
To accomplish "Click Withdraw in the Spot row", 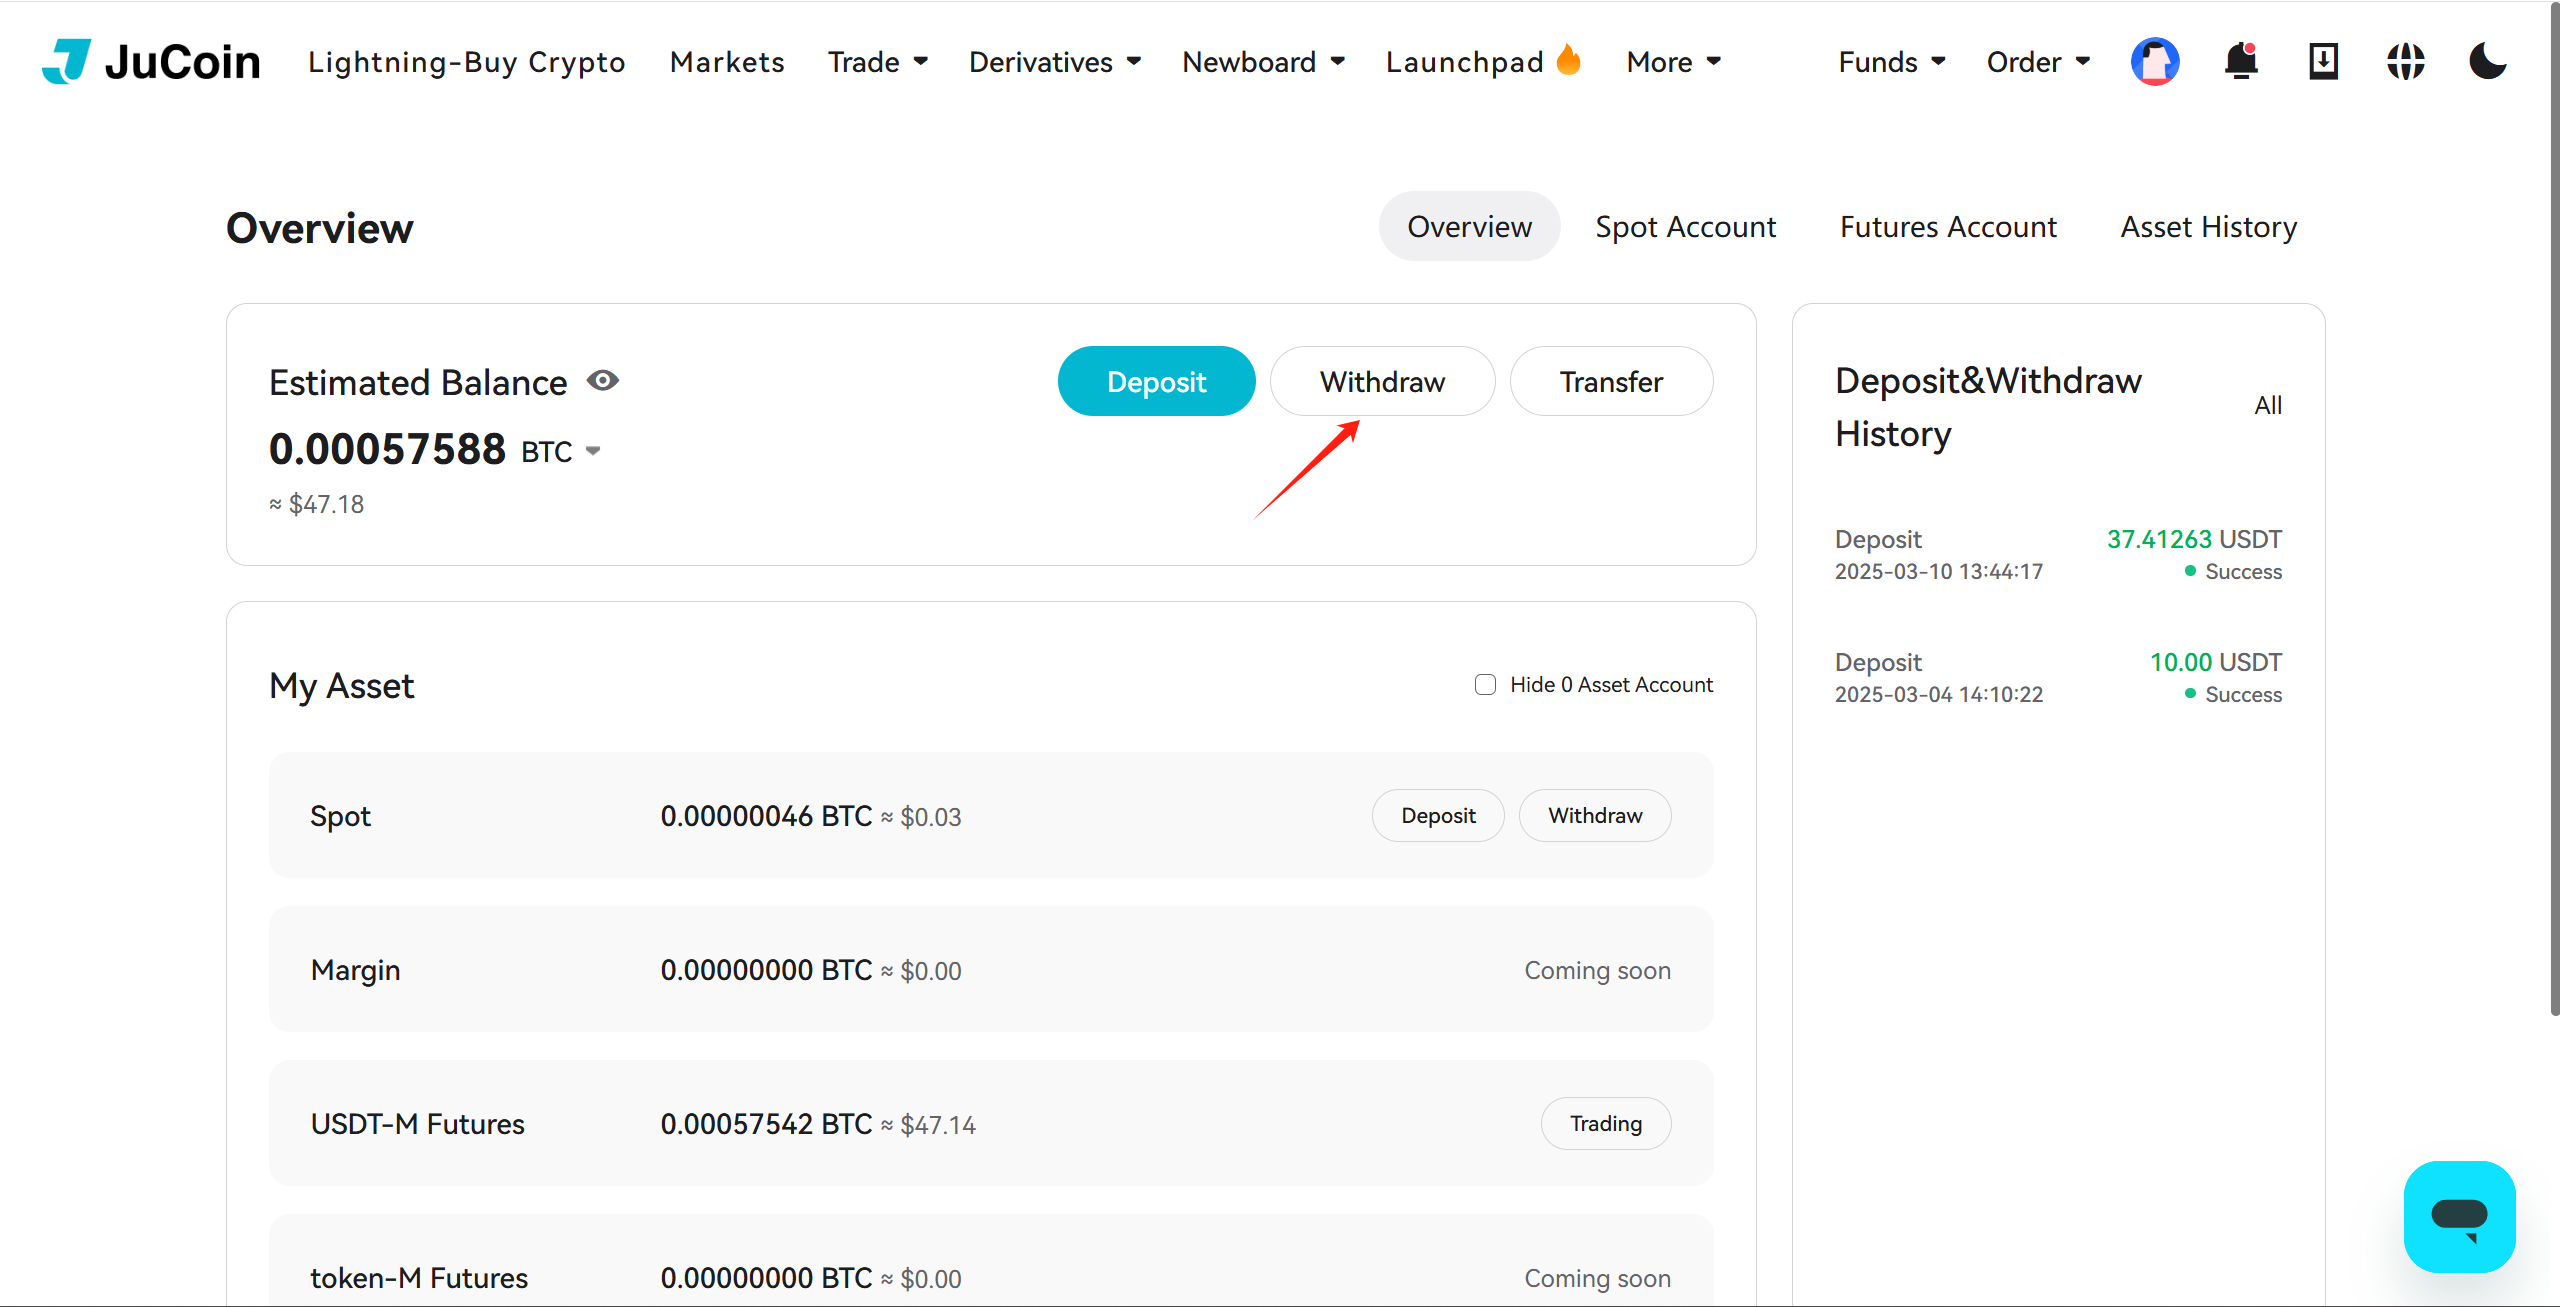I will click(1595, 816).
